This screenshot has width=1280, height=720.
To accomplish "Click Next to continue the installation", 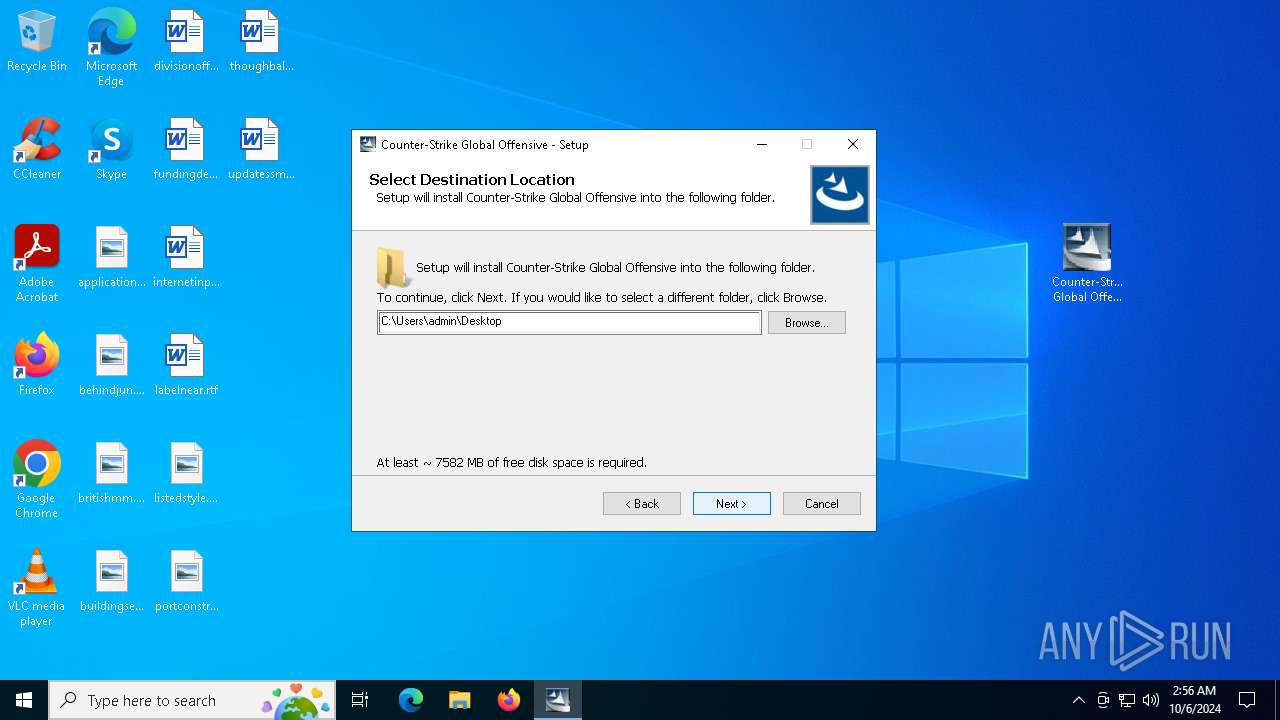I will tap(731, 503).
